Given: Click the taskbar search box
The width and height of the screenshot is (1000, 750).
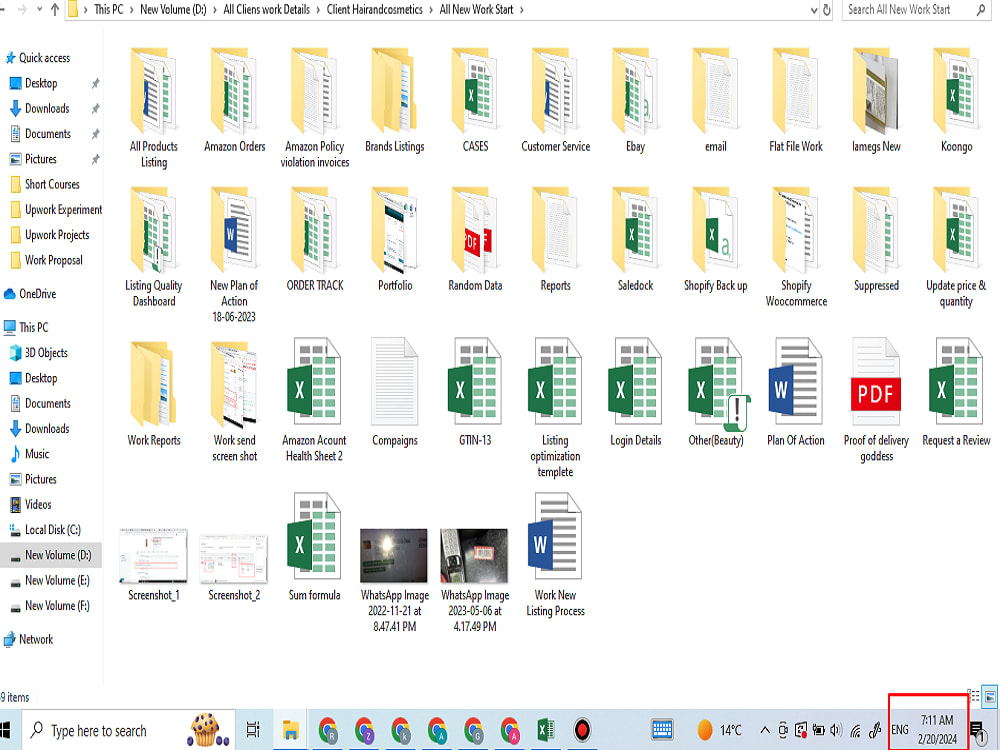Looking at the screenshot, I should (129, 730).
